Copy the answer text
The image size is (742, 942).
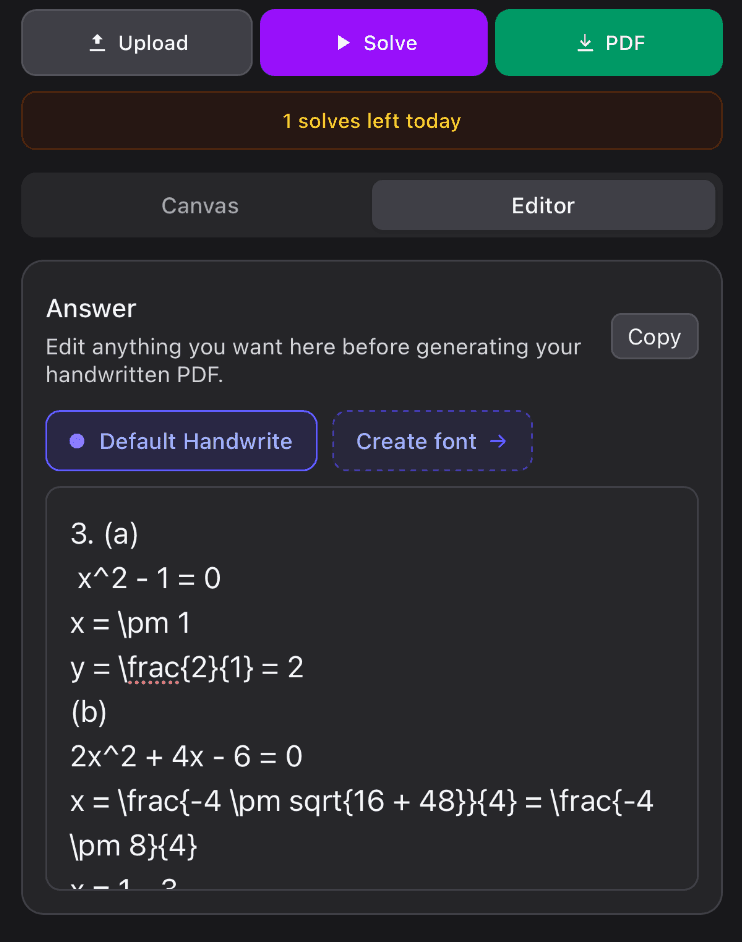point(654,337)
